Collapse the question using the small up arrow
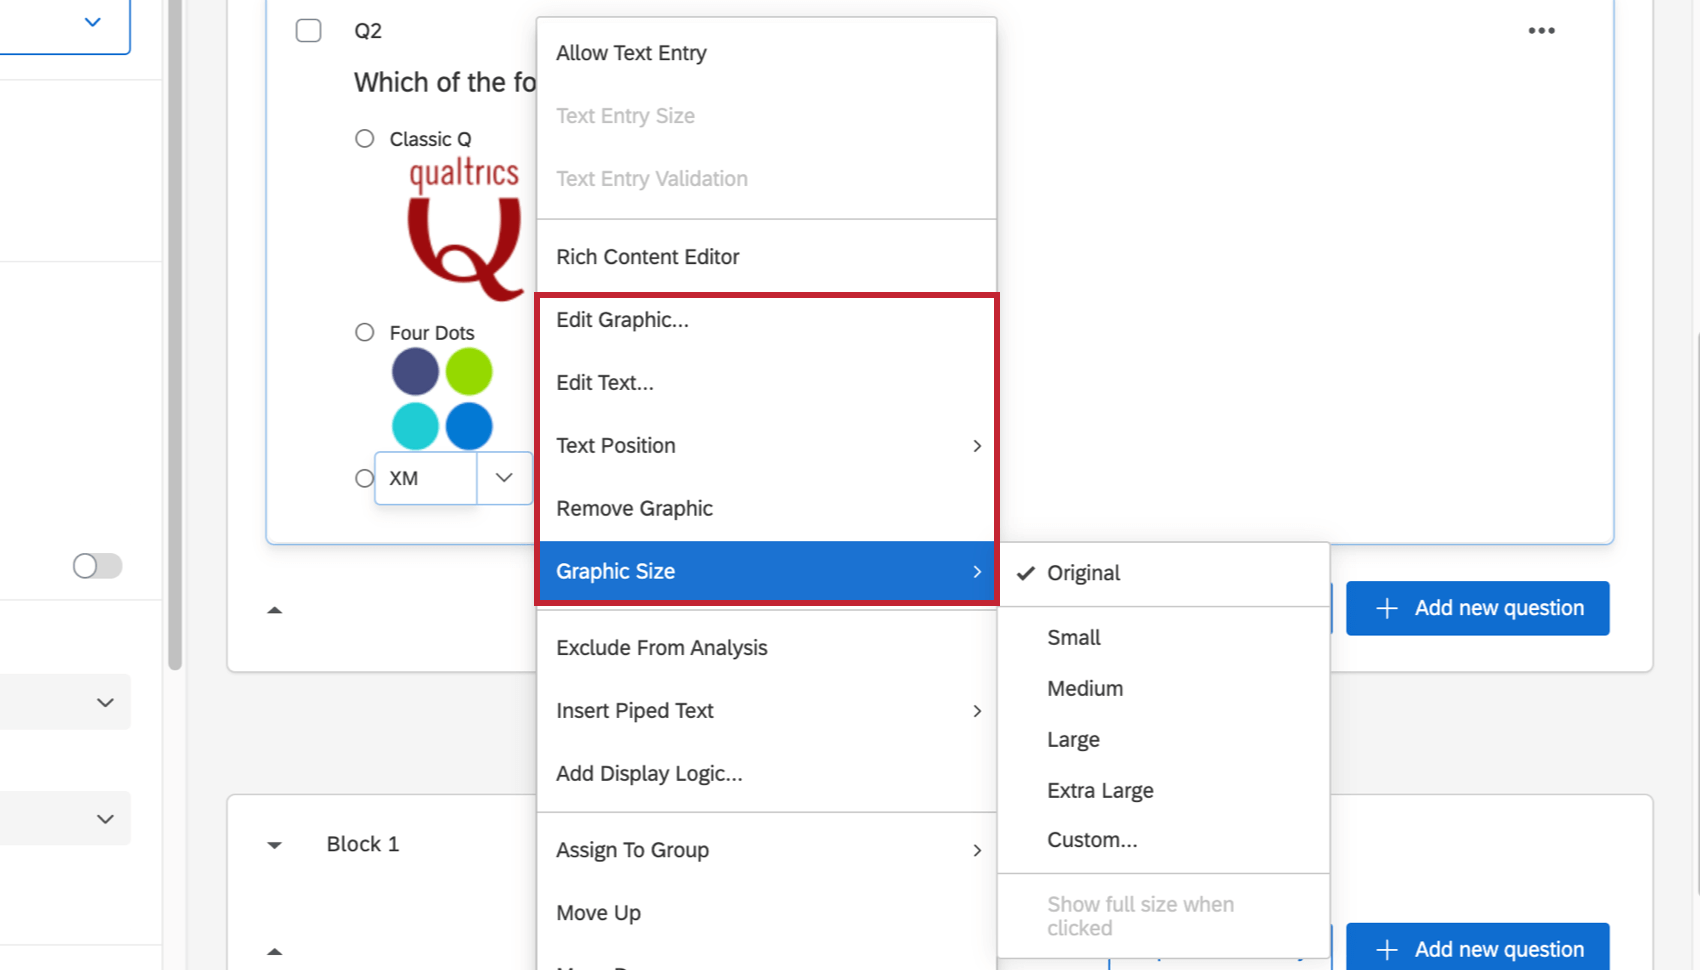The image size is (1700, 970). [275, 609]
